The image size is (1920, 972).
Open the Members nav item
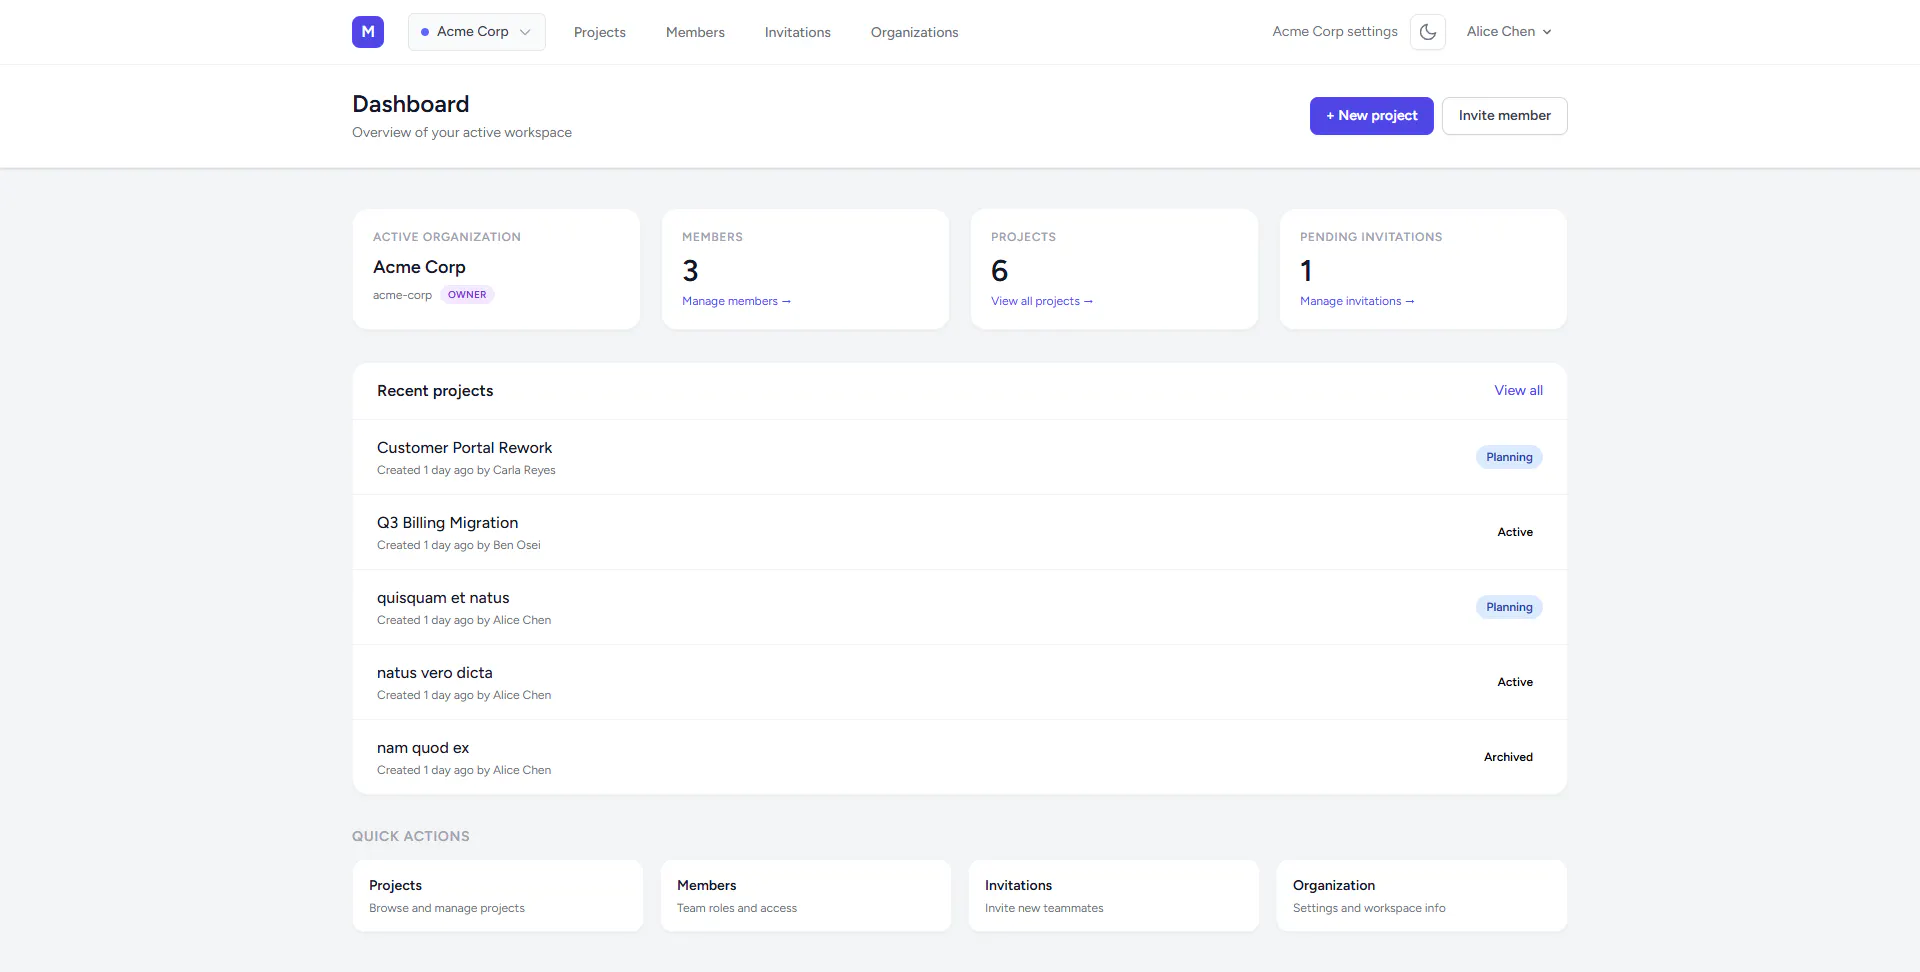695,32
